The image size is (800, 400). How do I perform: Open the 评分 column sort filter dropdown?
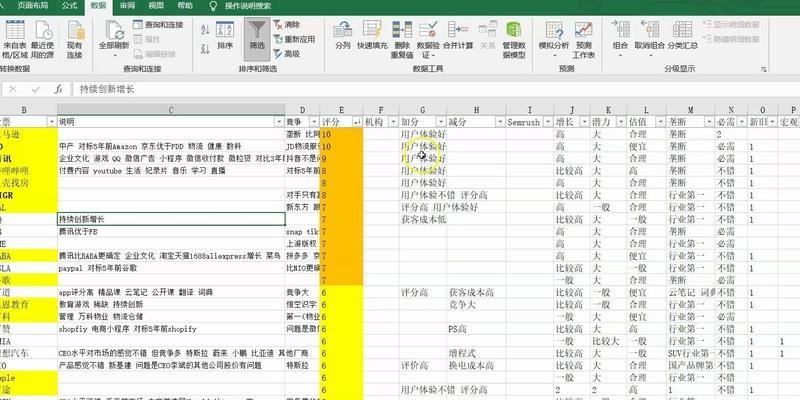357,122
